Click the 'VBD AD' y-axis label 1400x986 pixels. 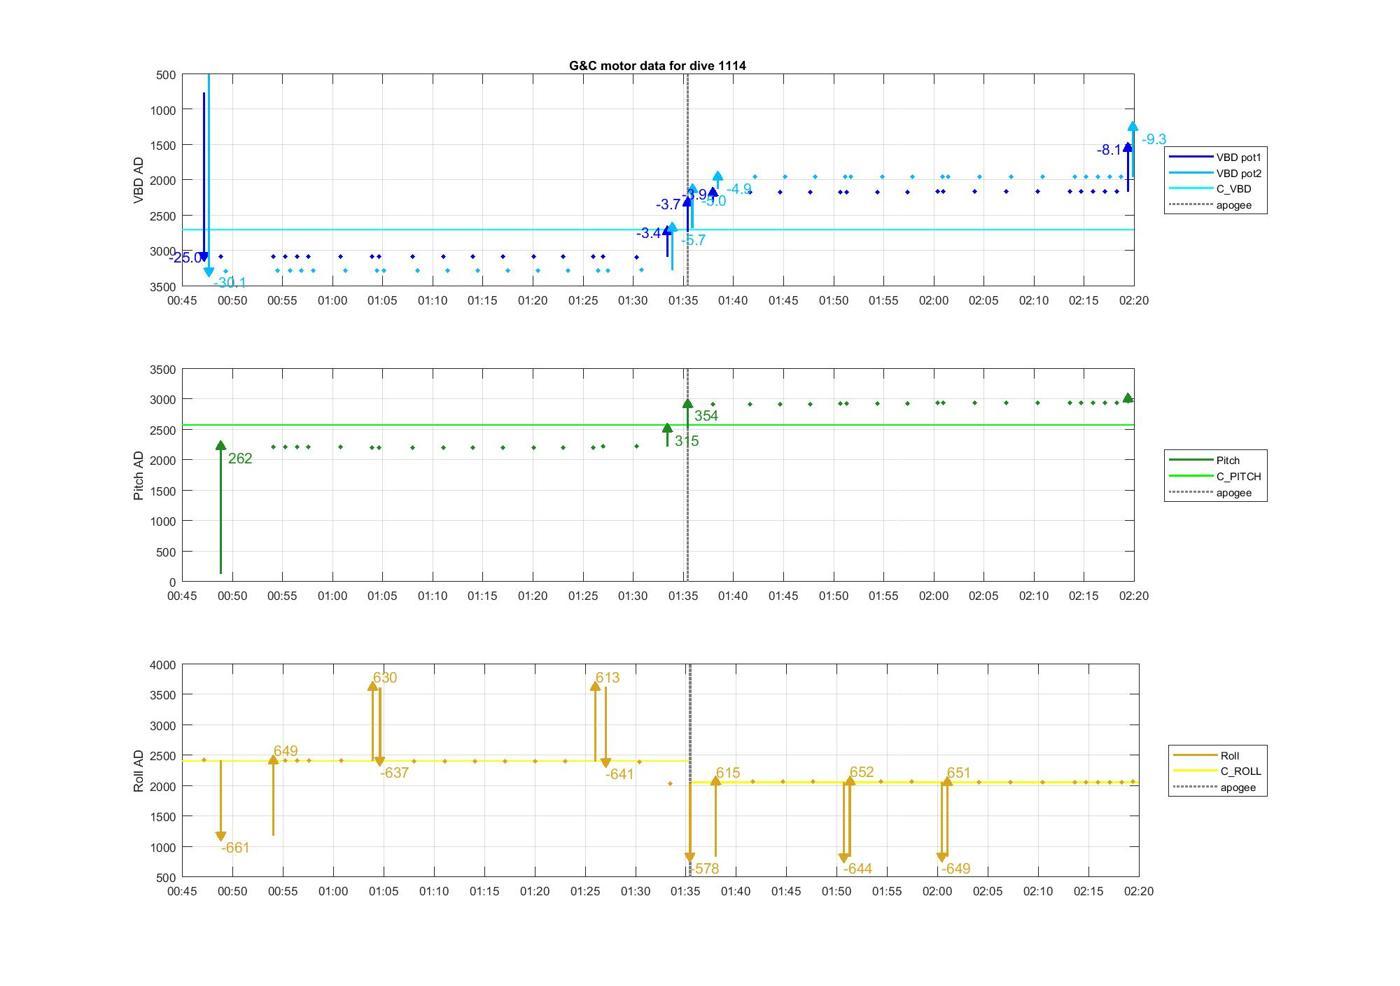point(139,180)
